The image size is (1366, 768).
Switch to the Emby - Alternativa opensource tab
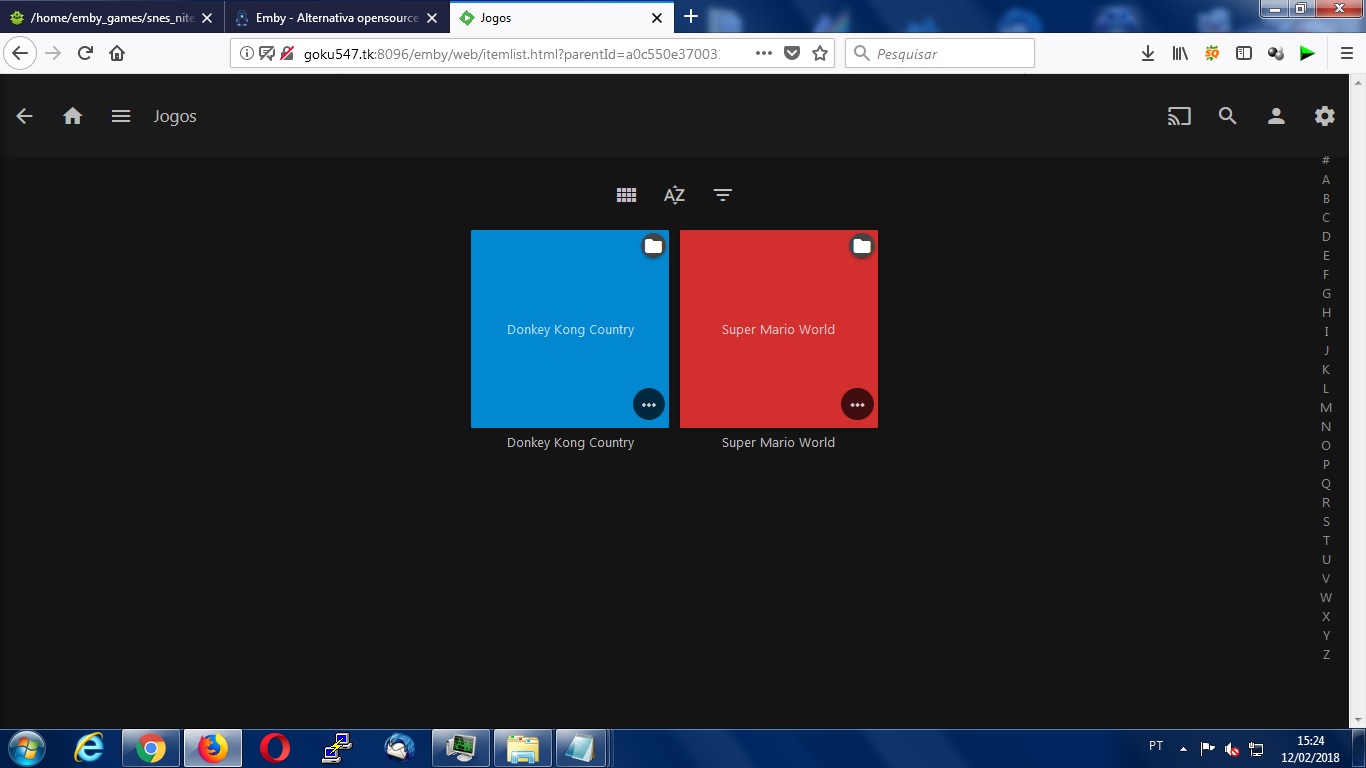pos(336,18)
